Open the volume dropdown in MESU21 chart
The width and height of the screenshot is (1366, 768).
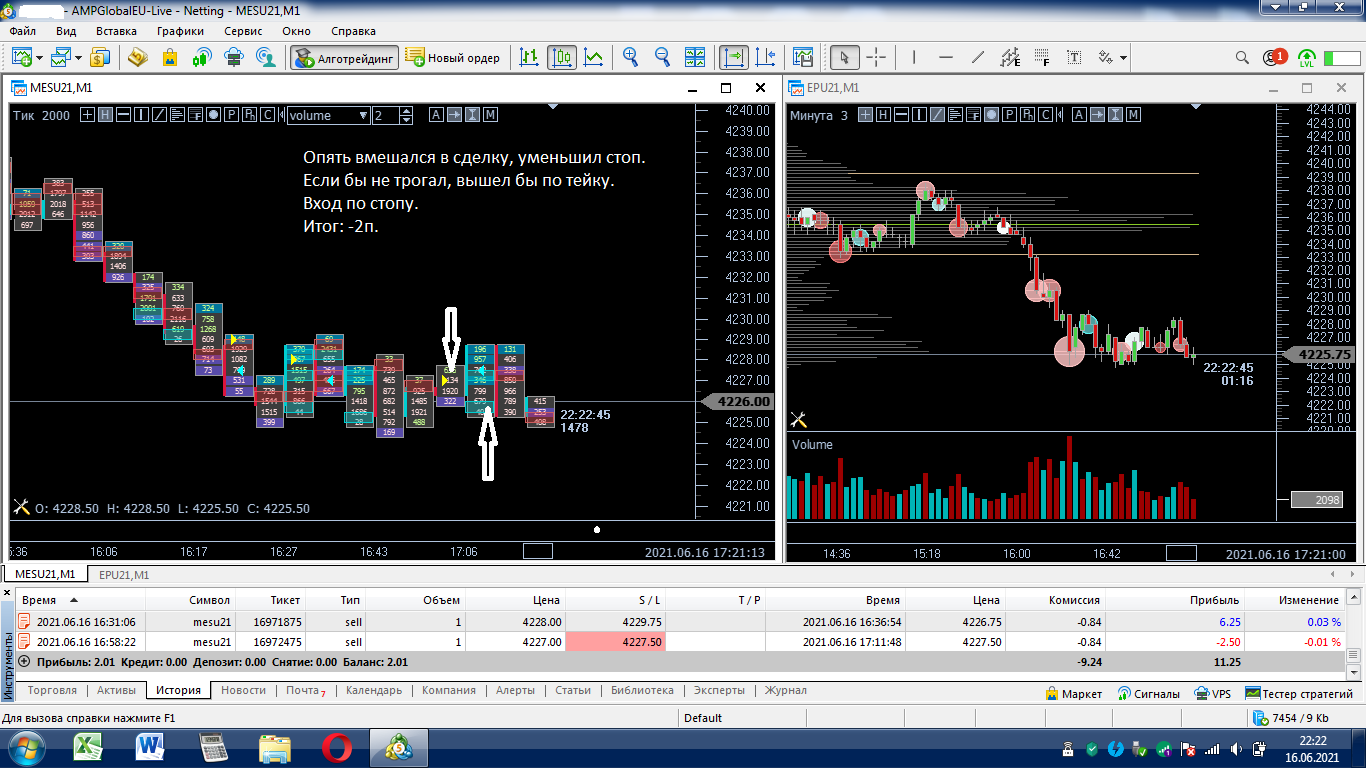328,115
